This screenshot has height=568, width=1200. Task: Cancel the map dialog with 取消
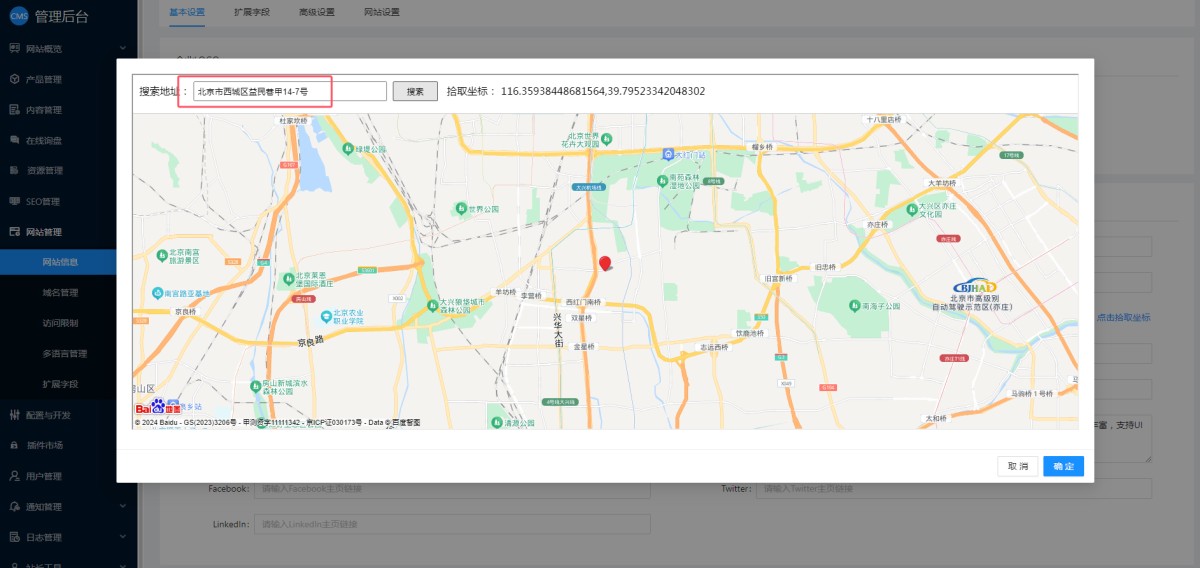coord(1017,466)
